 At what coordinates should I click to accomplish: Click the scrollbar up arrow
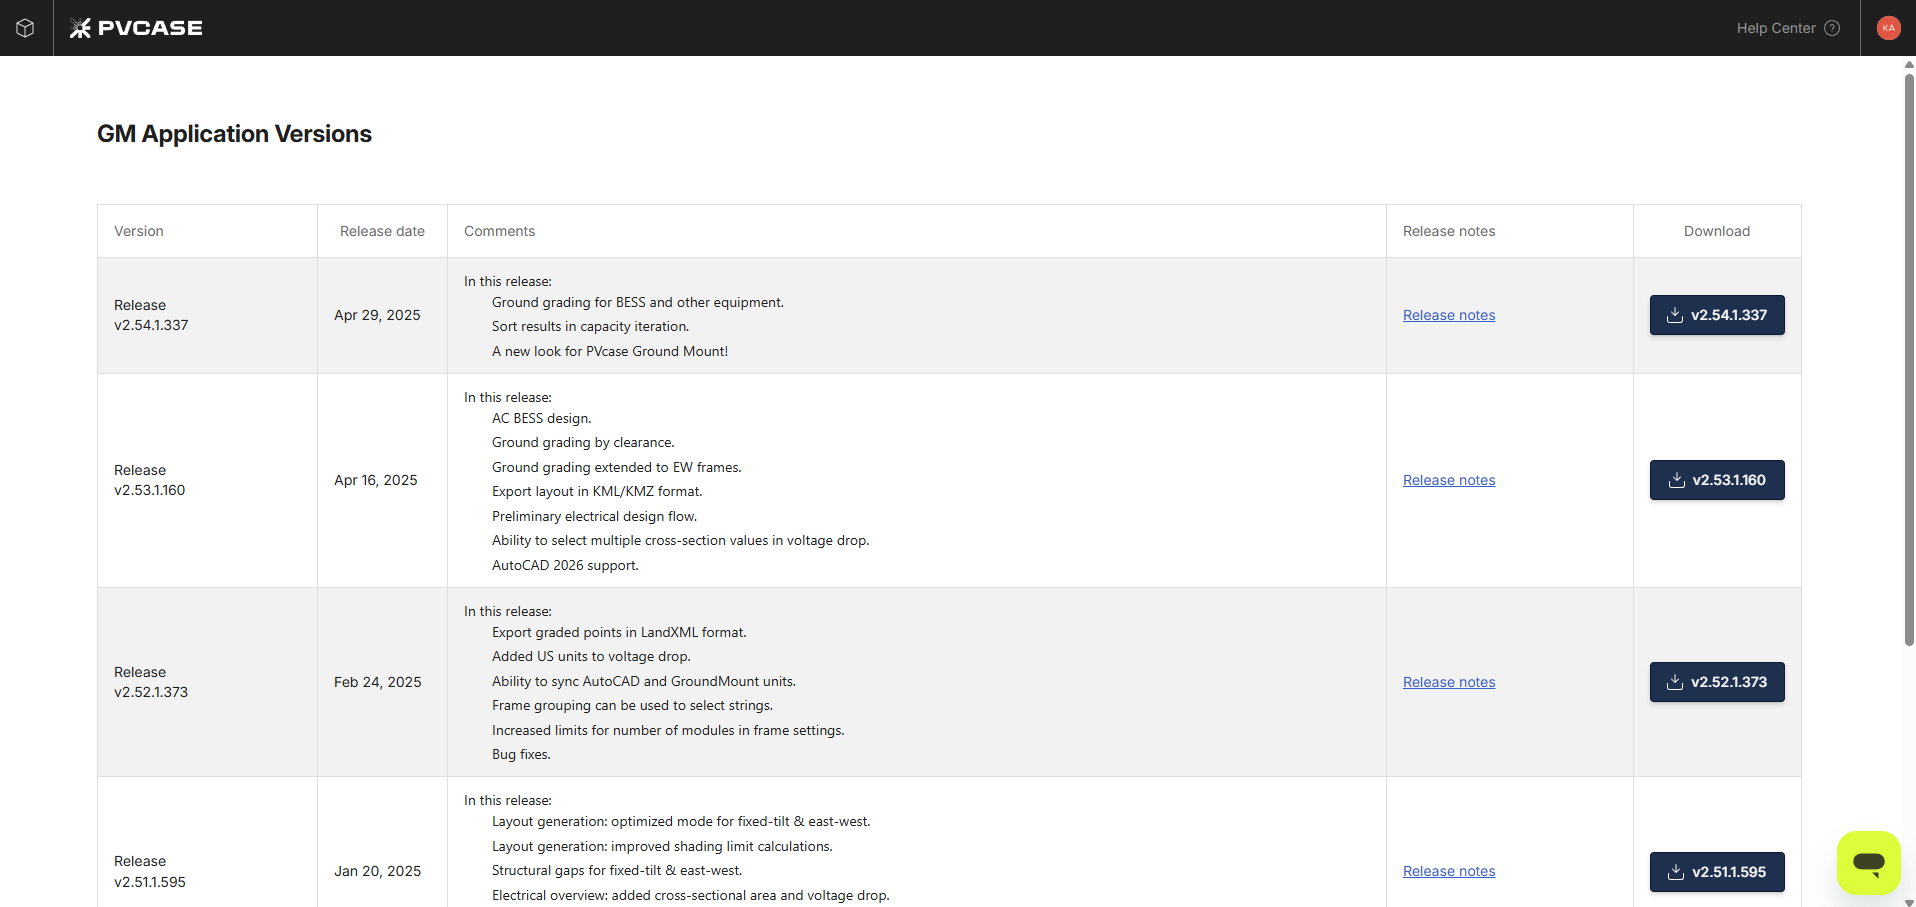1909,64
